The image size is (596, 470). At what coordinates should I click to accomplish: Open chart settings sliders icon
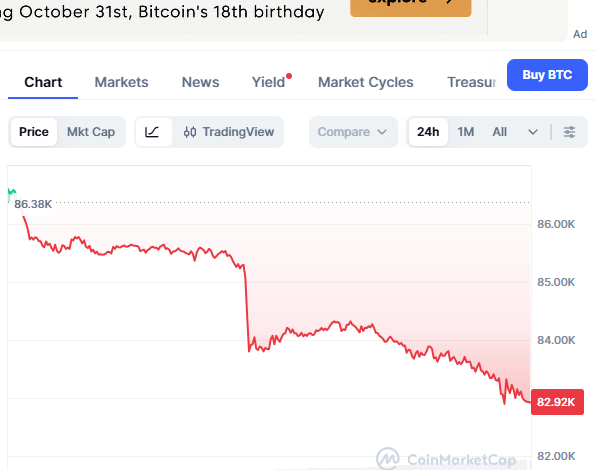coord(569,132)
